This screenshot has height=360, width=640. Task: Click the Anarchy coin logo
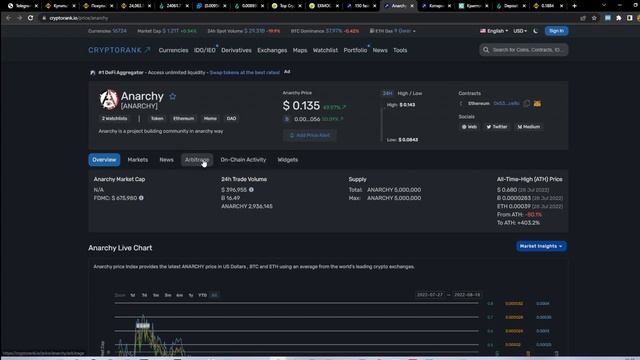pos(109,99)
